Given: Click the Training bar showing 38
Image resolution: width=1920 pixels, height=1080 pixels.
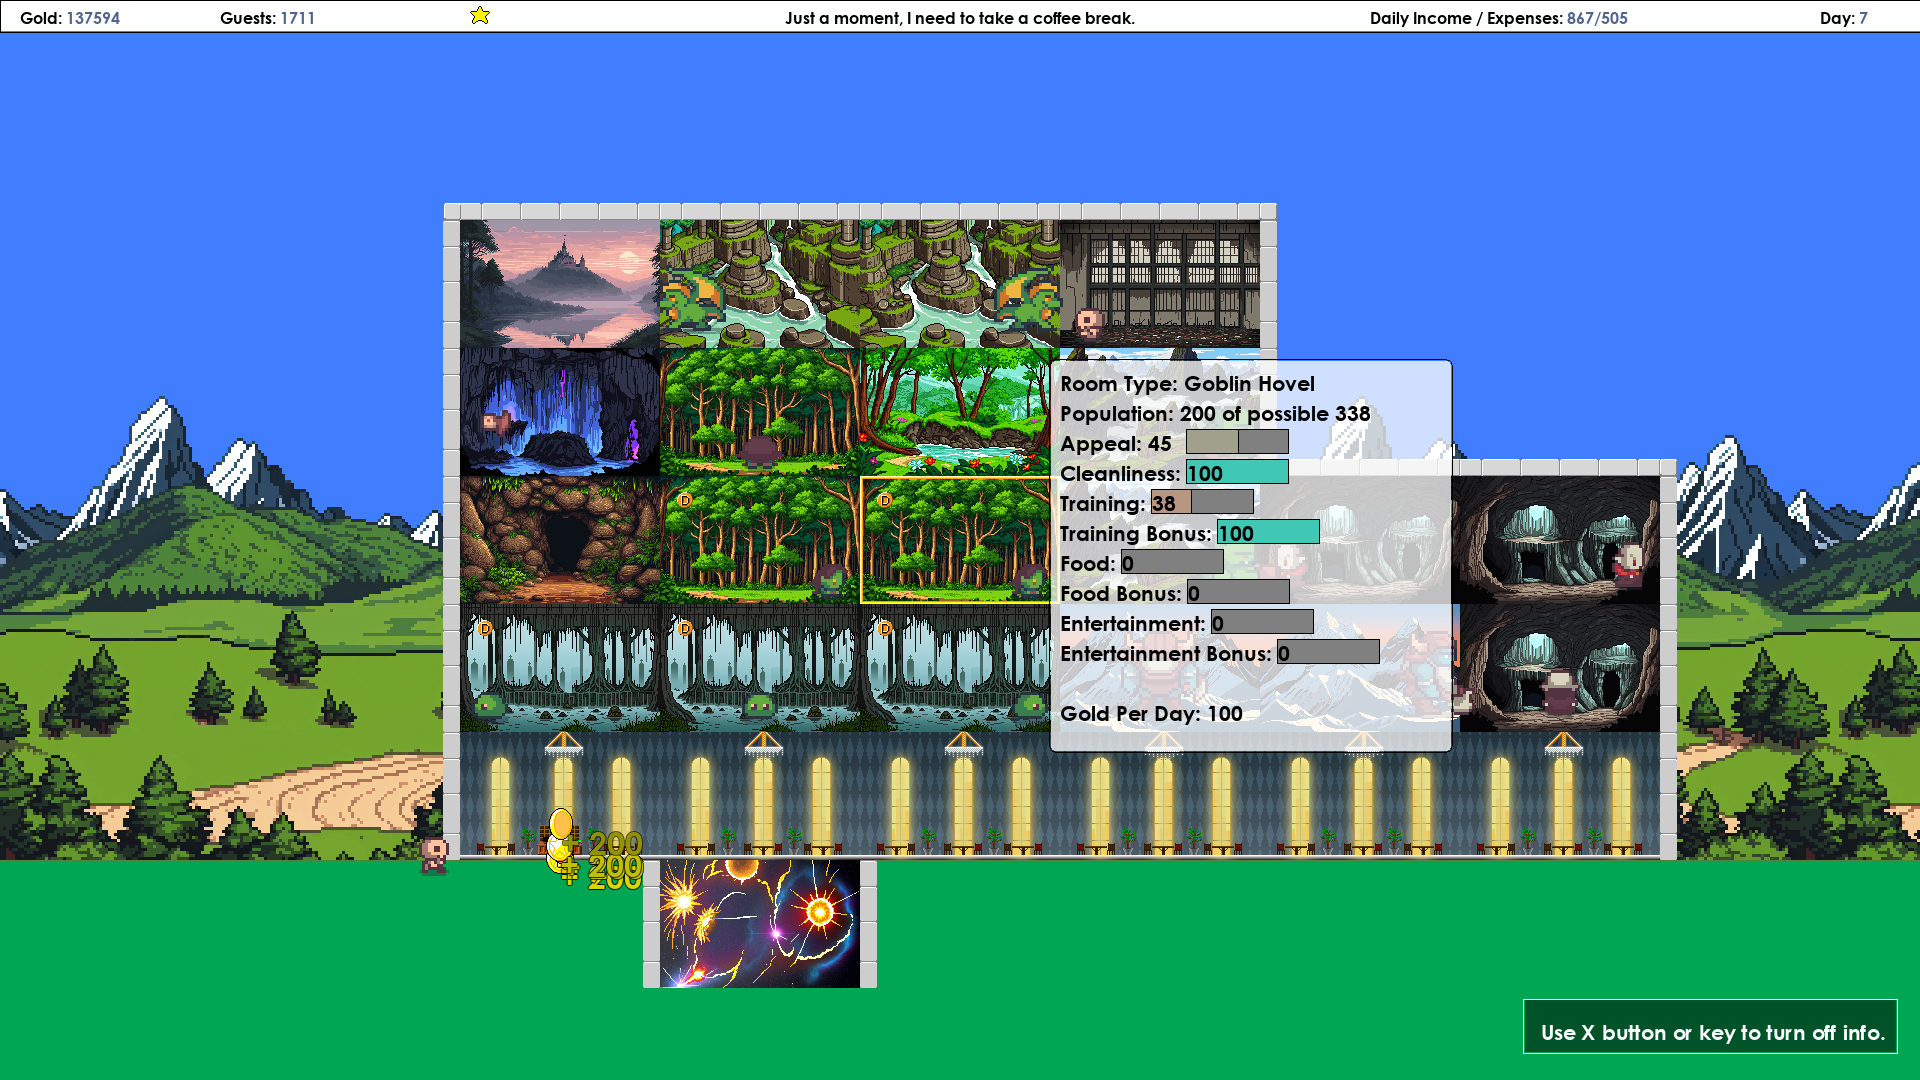Looking at the screenshot, I should coord(1202,503).
